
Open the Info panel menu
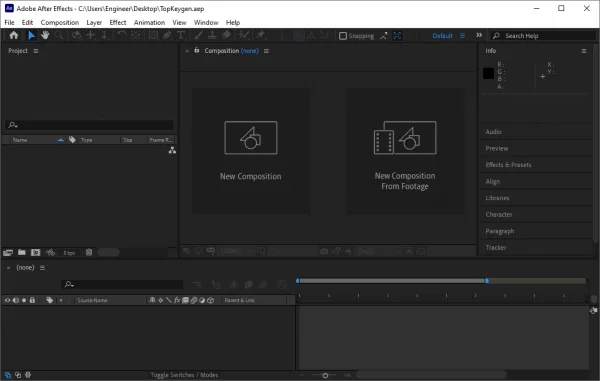click(584, 51)
